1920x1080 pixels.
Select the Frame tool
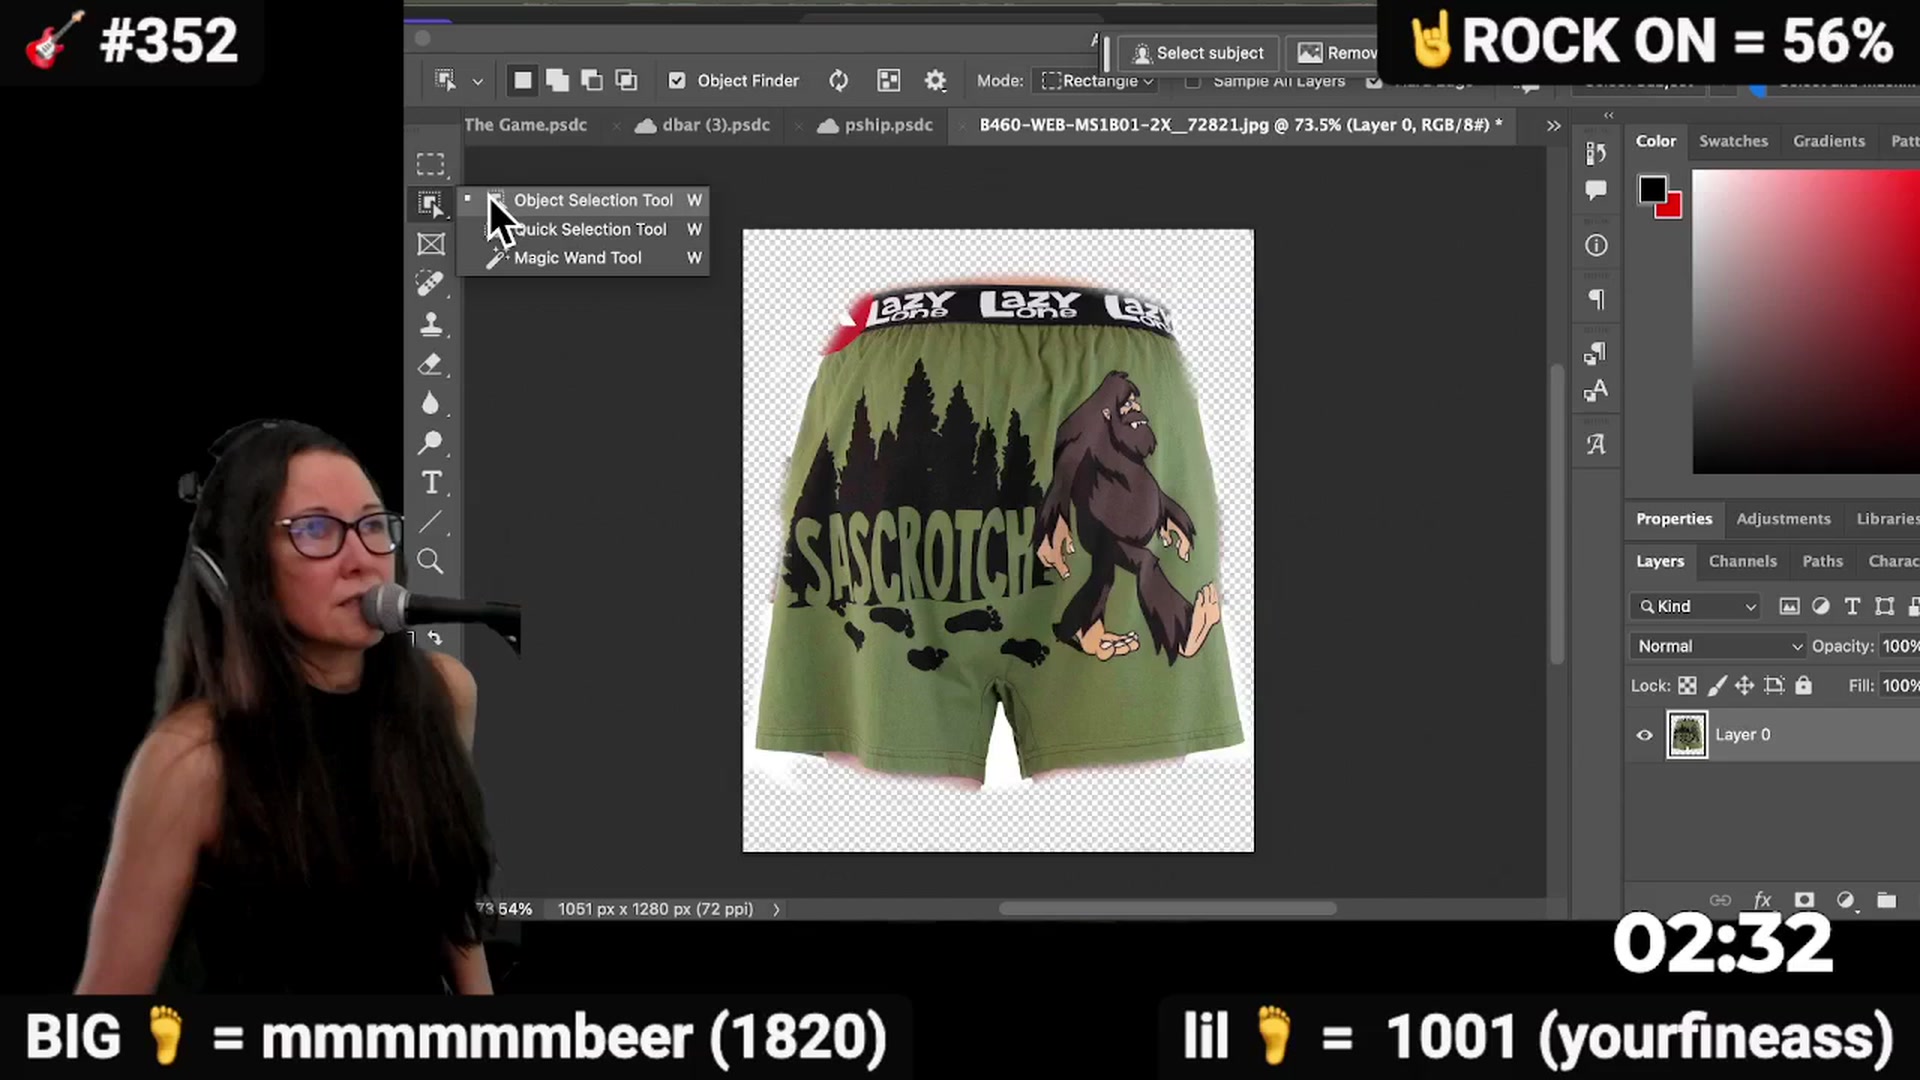(431, 244)
